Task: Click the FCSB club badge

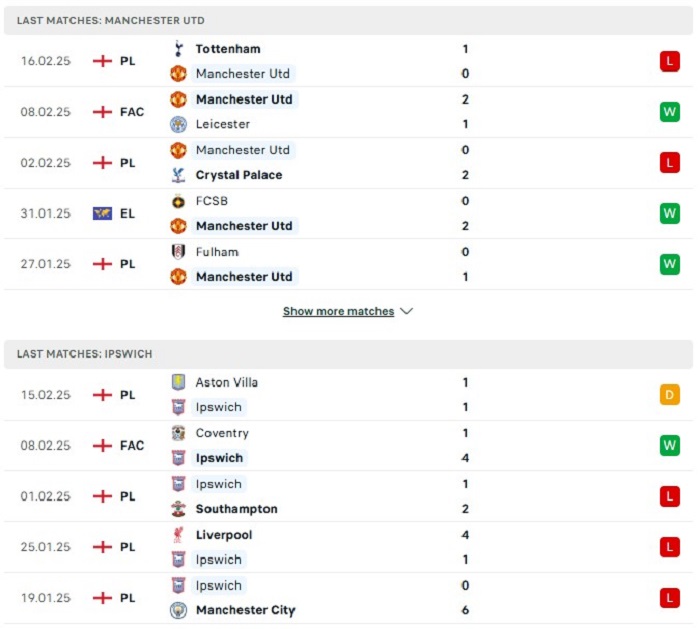Action: click(179, 201)
